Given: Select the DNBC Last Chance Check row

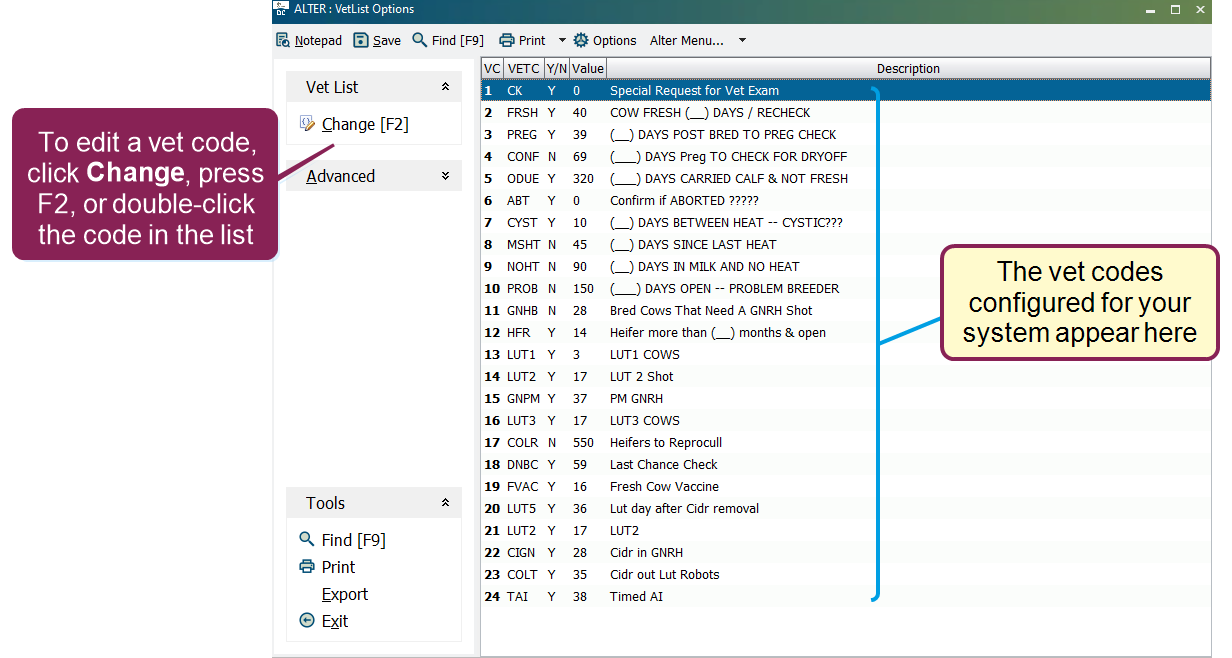Looking at the screenshot, I should coord(845,465).
